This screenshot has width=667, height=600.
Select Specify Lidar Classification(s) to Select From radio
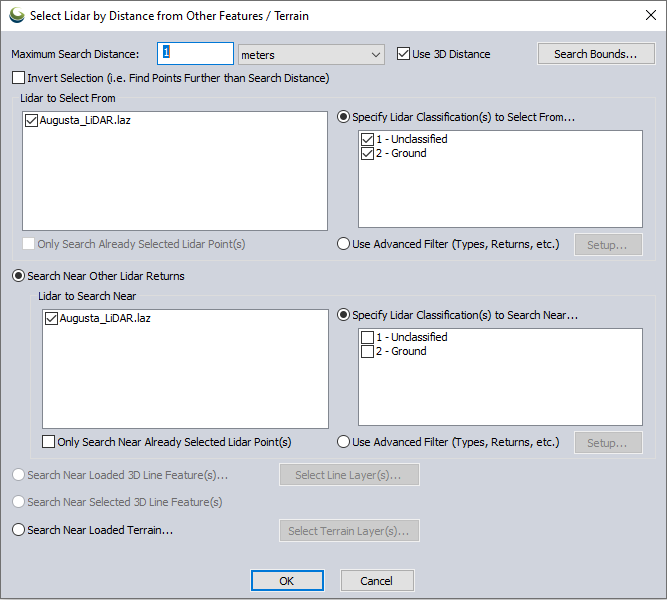(344, 117)
